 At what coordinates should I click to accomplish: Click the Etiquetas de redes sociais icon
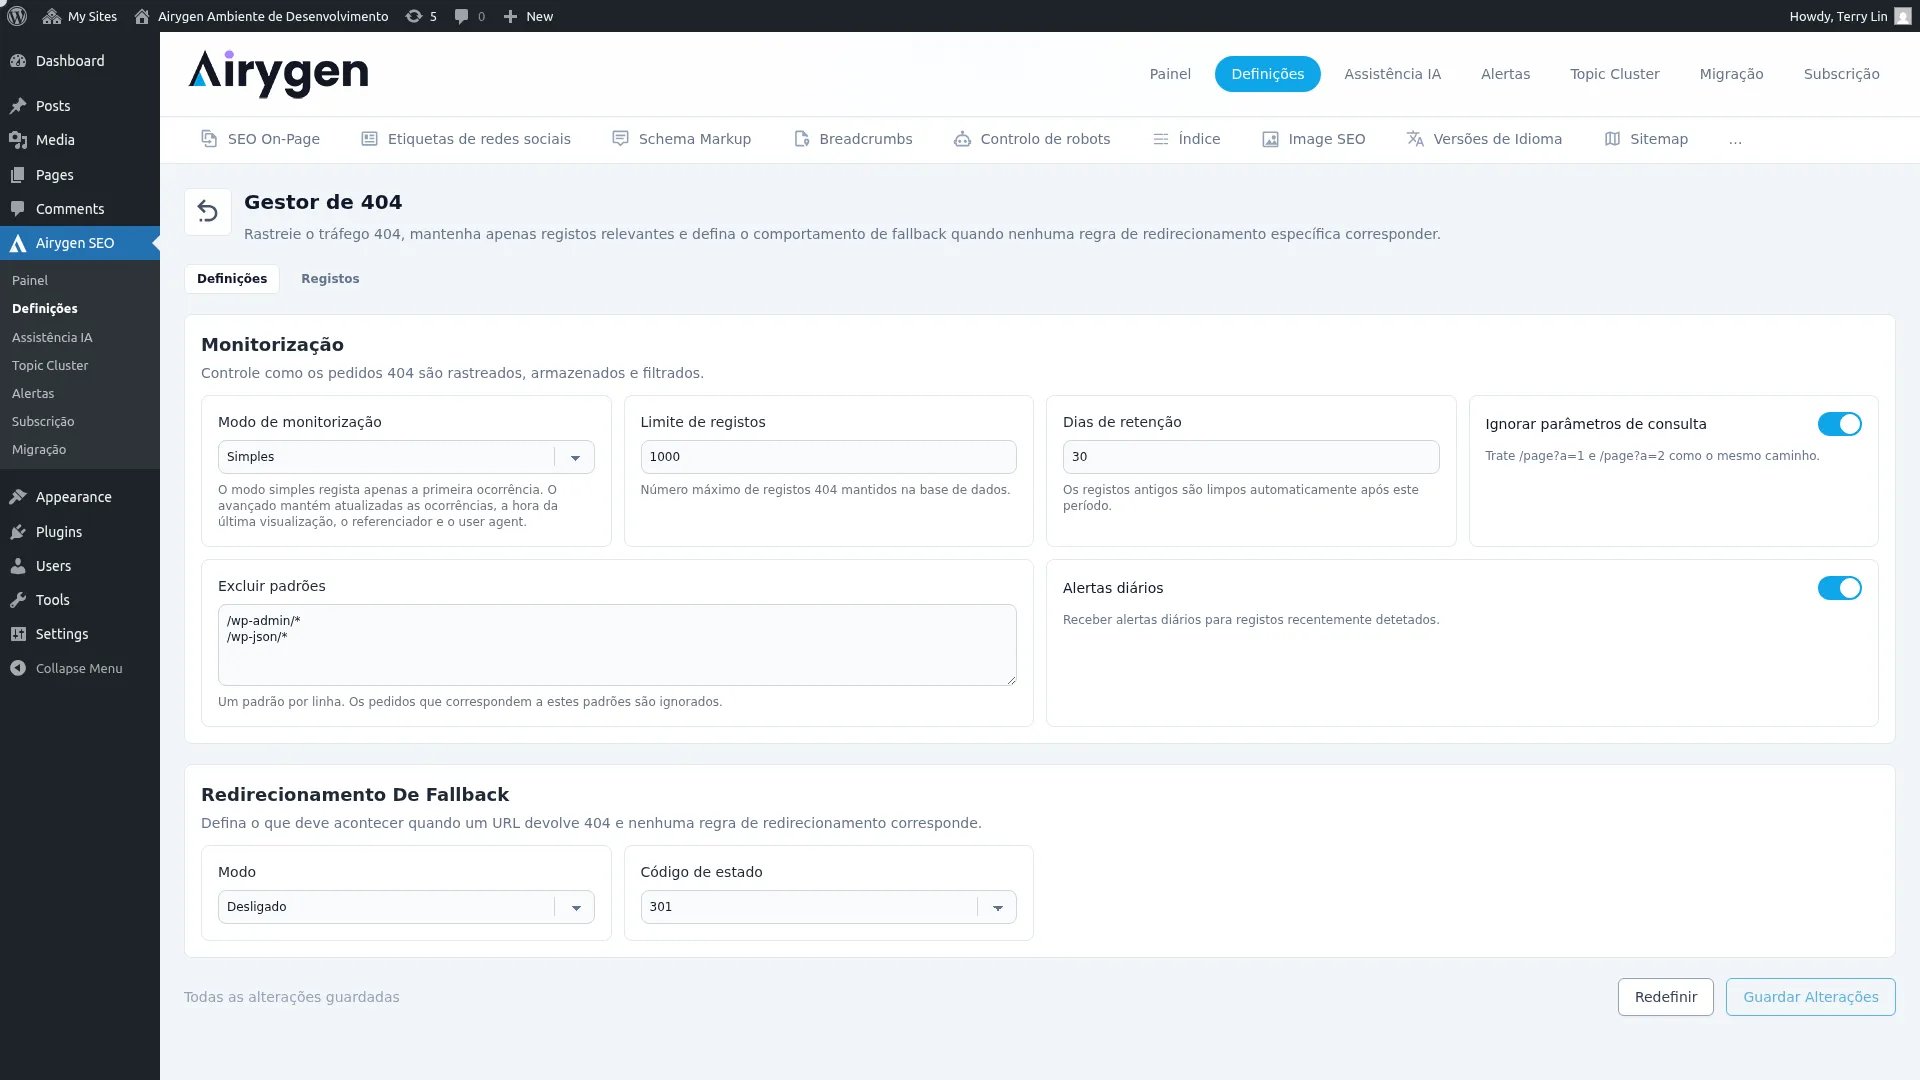pyautogui.click(x=369, y=139)
